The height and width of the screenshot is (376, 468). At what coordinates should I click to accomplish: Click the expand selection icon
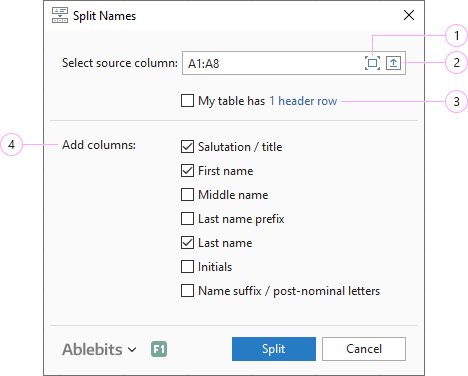coord(372,63)
